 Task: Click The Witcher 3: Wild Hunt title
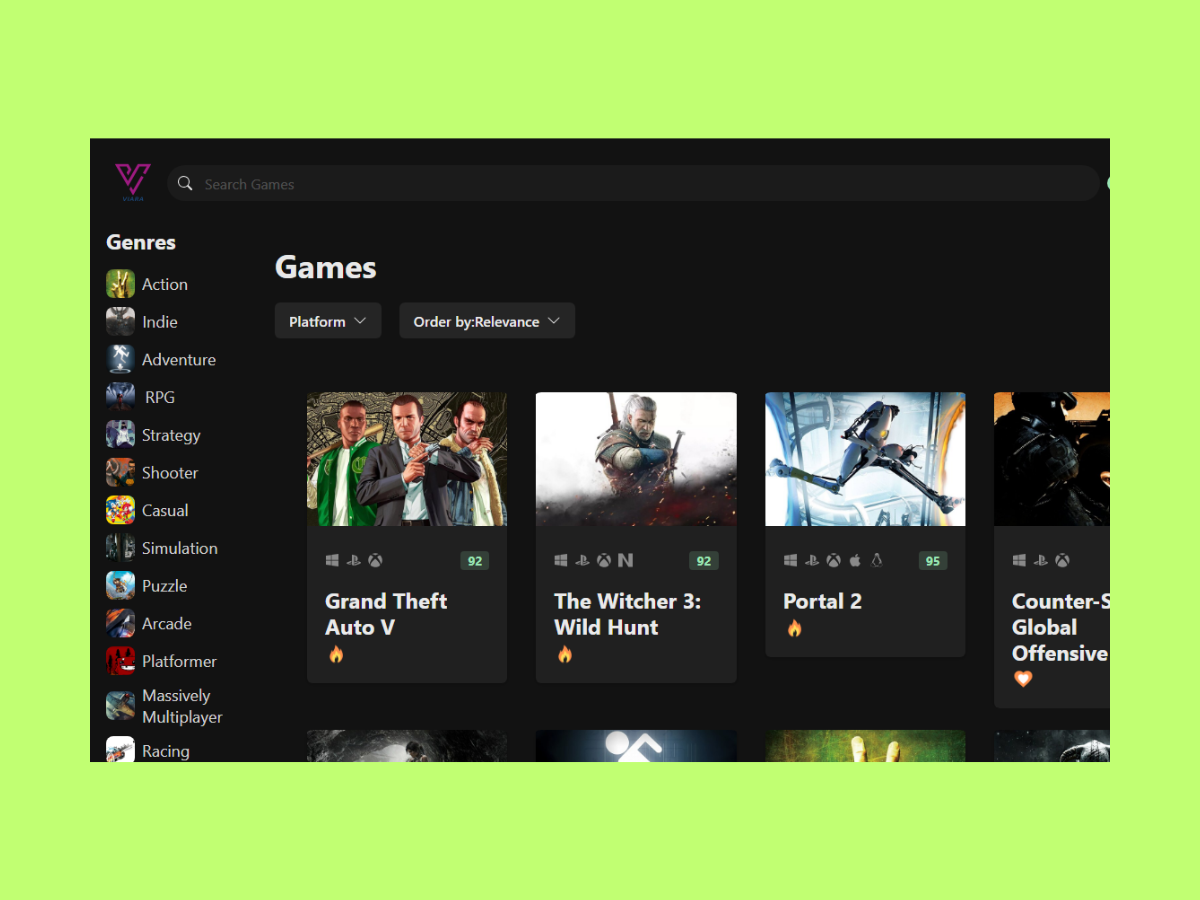[x=628, y=614]
